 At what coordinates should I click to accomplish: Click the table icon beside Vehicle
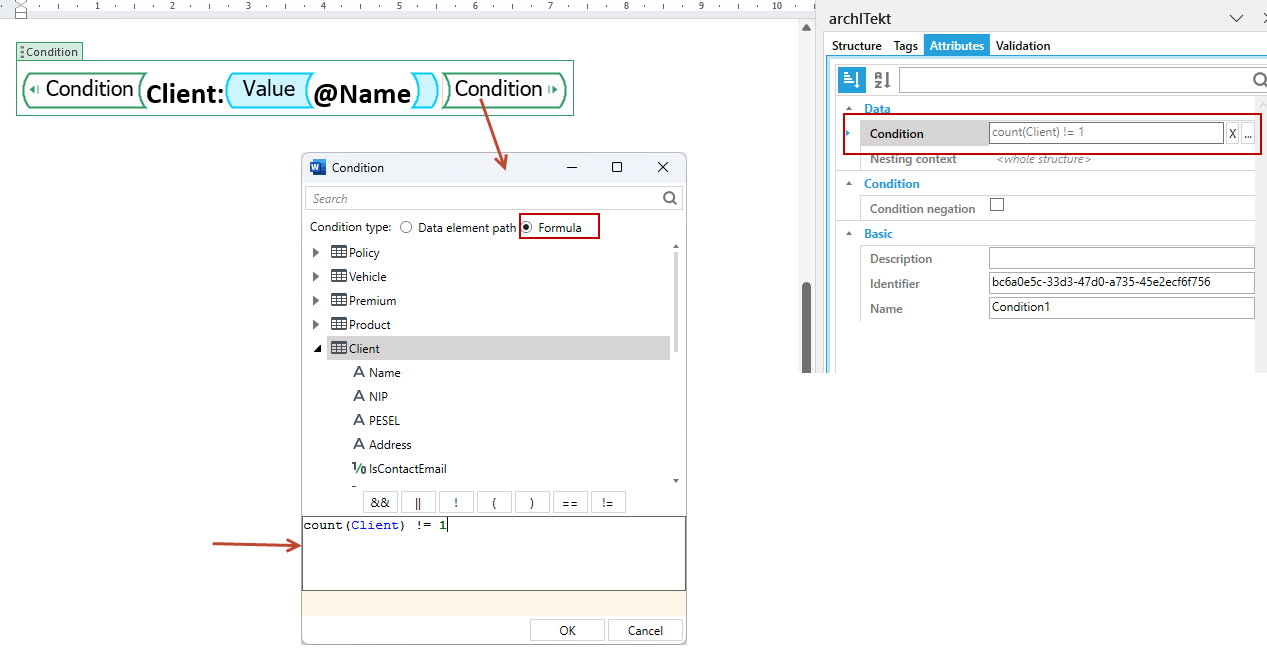[x=339, y=276]
